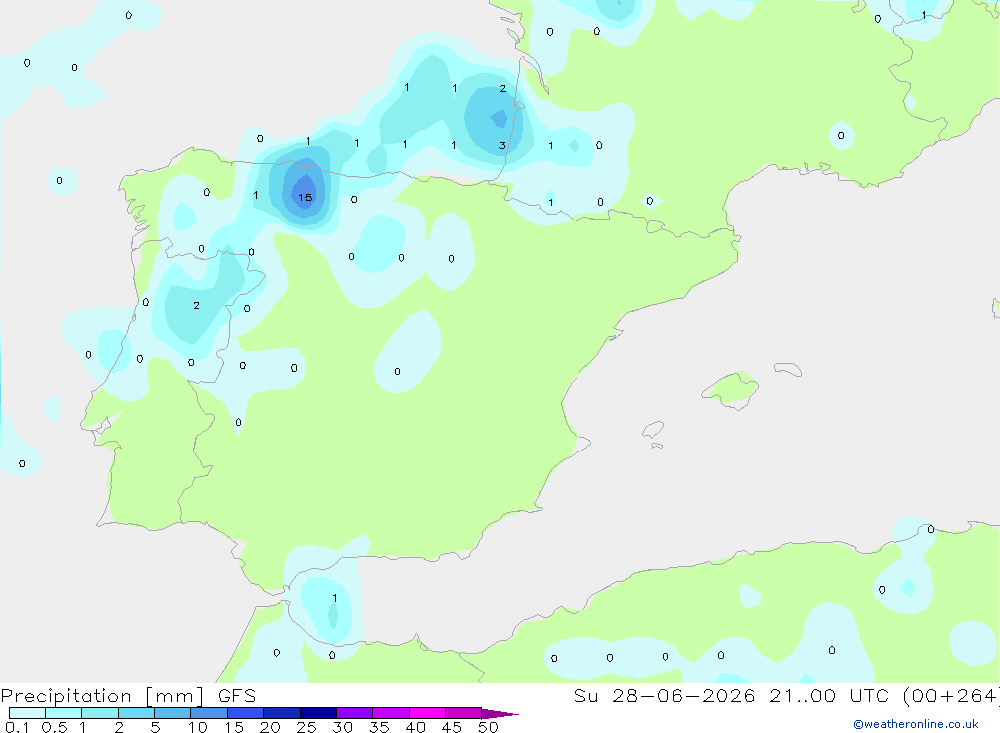This screenshot has width=1000, height=733.
Task: Click the '1' value near Strait of Gibraltar
Action: (x=335, y=598)
